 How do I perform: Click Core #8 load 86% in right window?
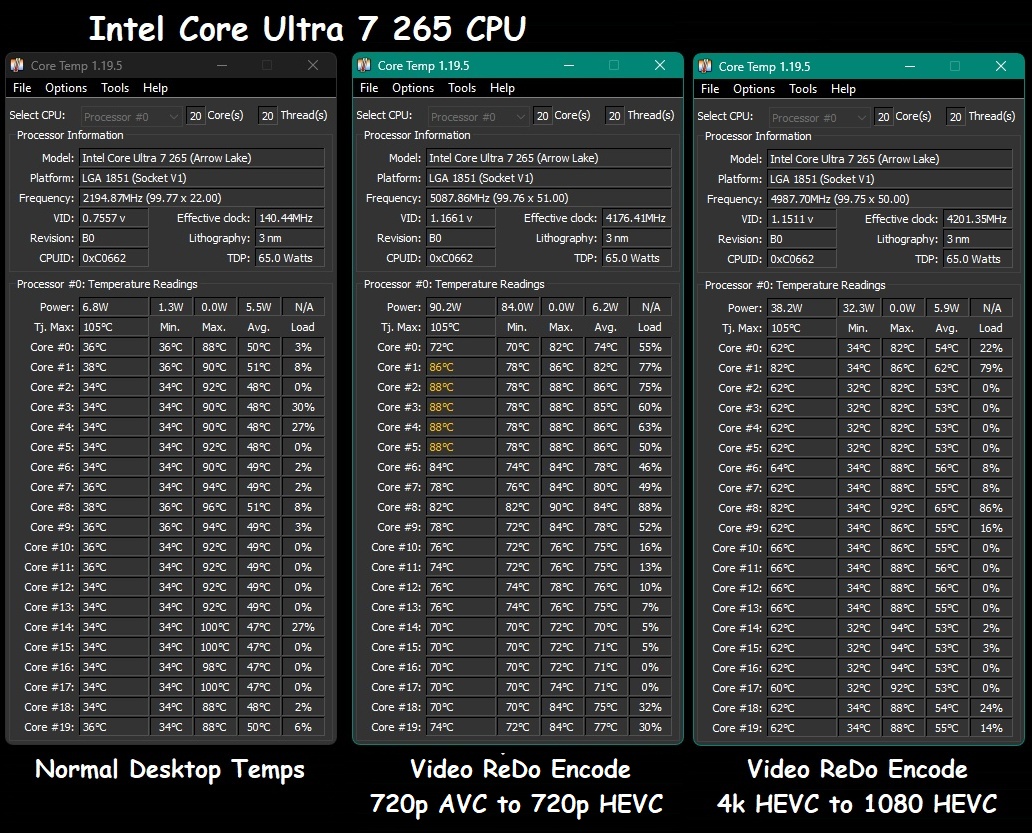(991, 508)
